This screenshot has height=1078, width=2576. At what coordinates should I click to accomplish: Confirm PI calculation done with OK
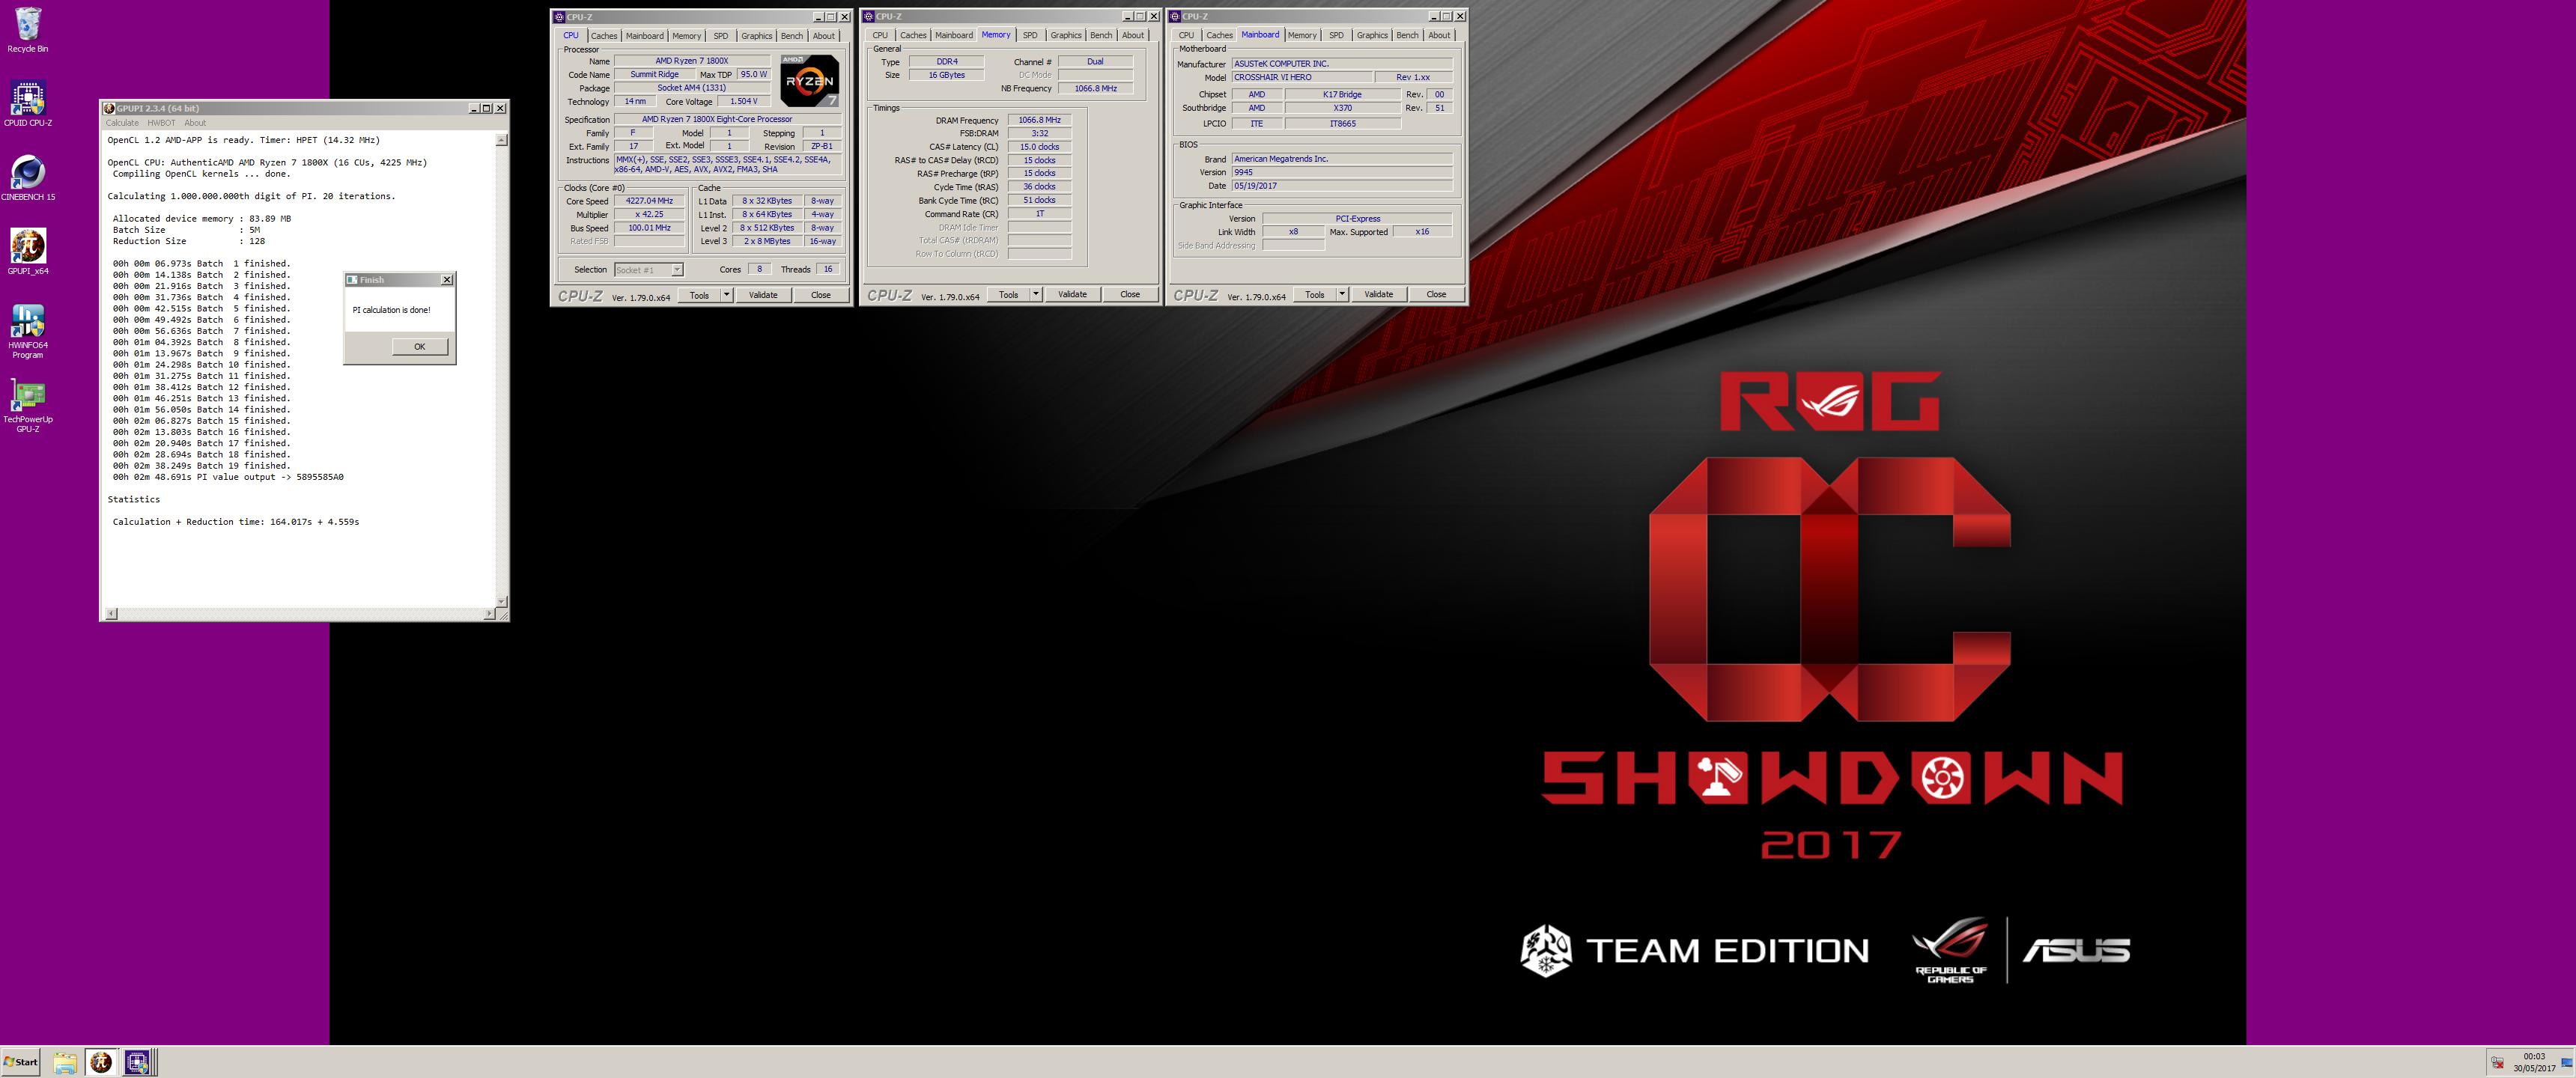click(x=419, y=347)
